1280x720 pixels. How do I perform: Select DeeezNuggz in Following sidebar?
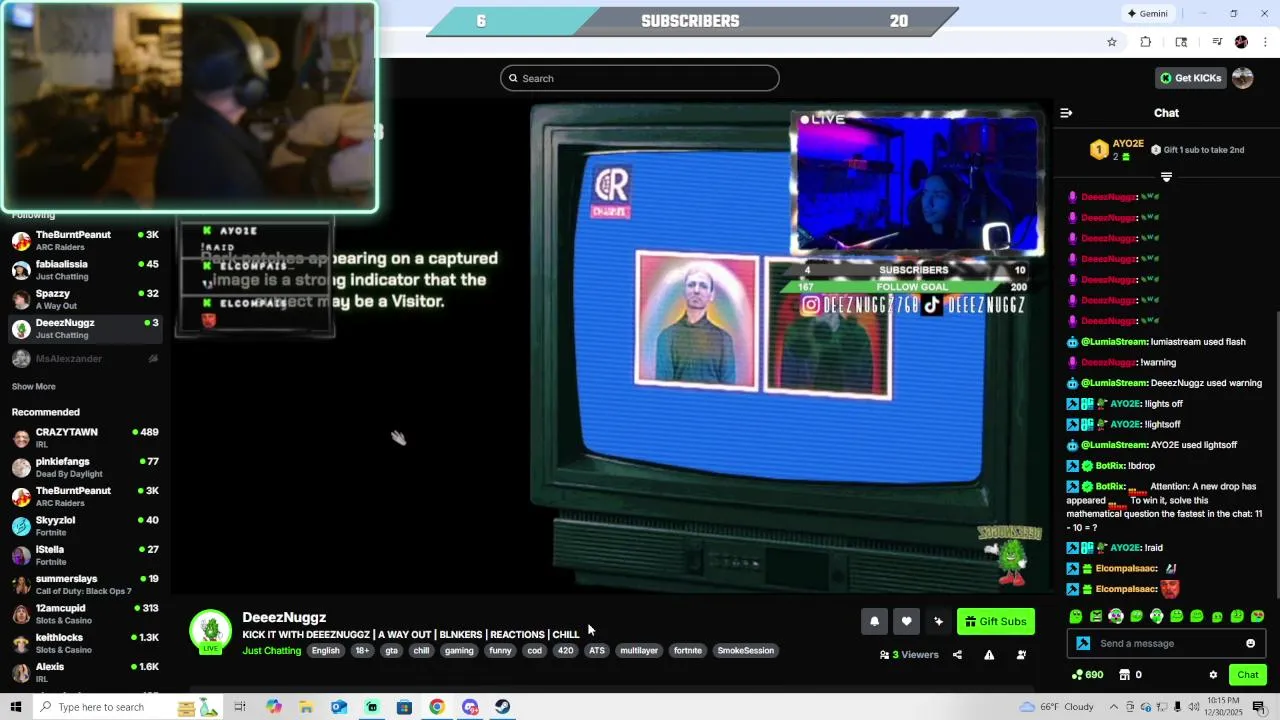pyautogui.click(x=85, y=329)
